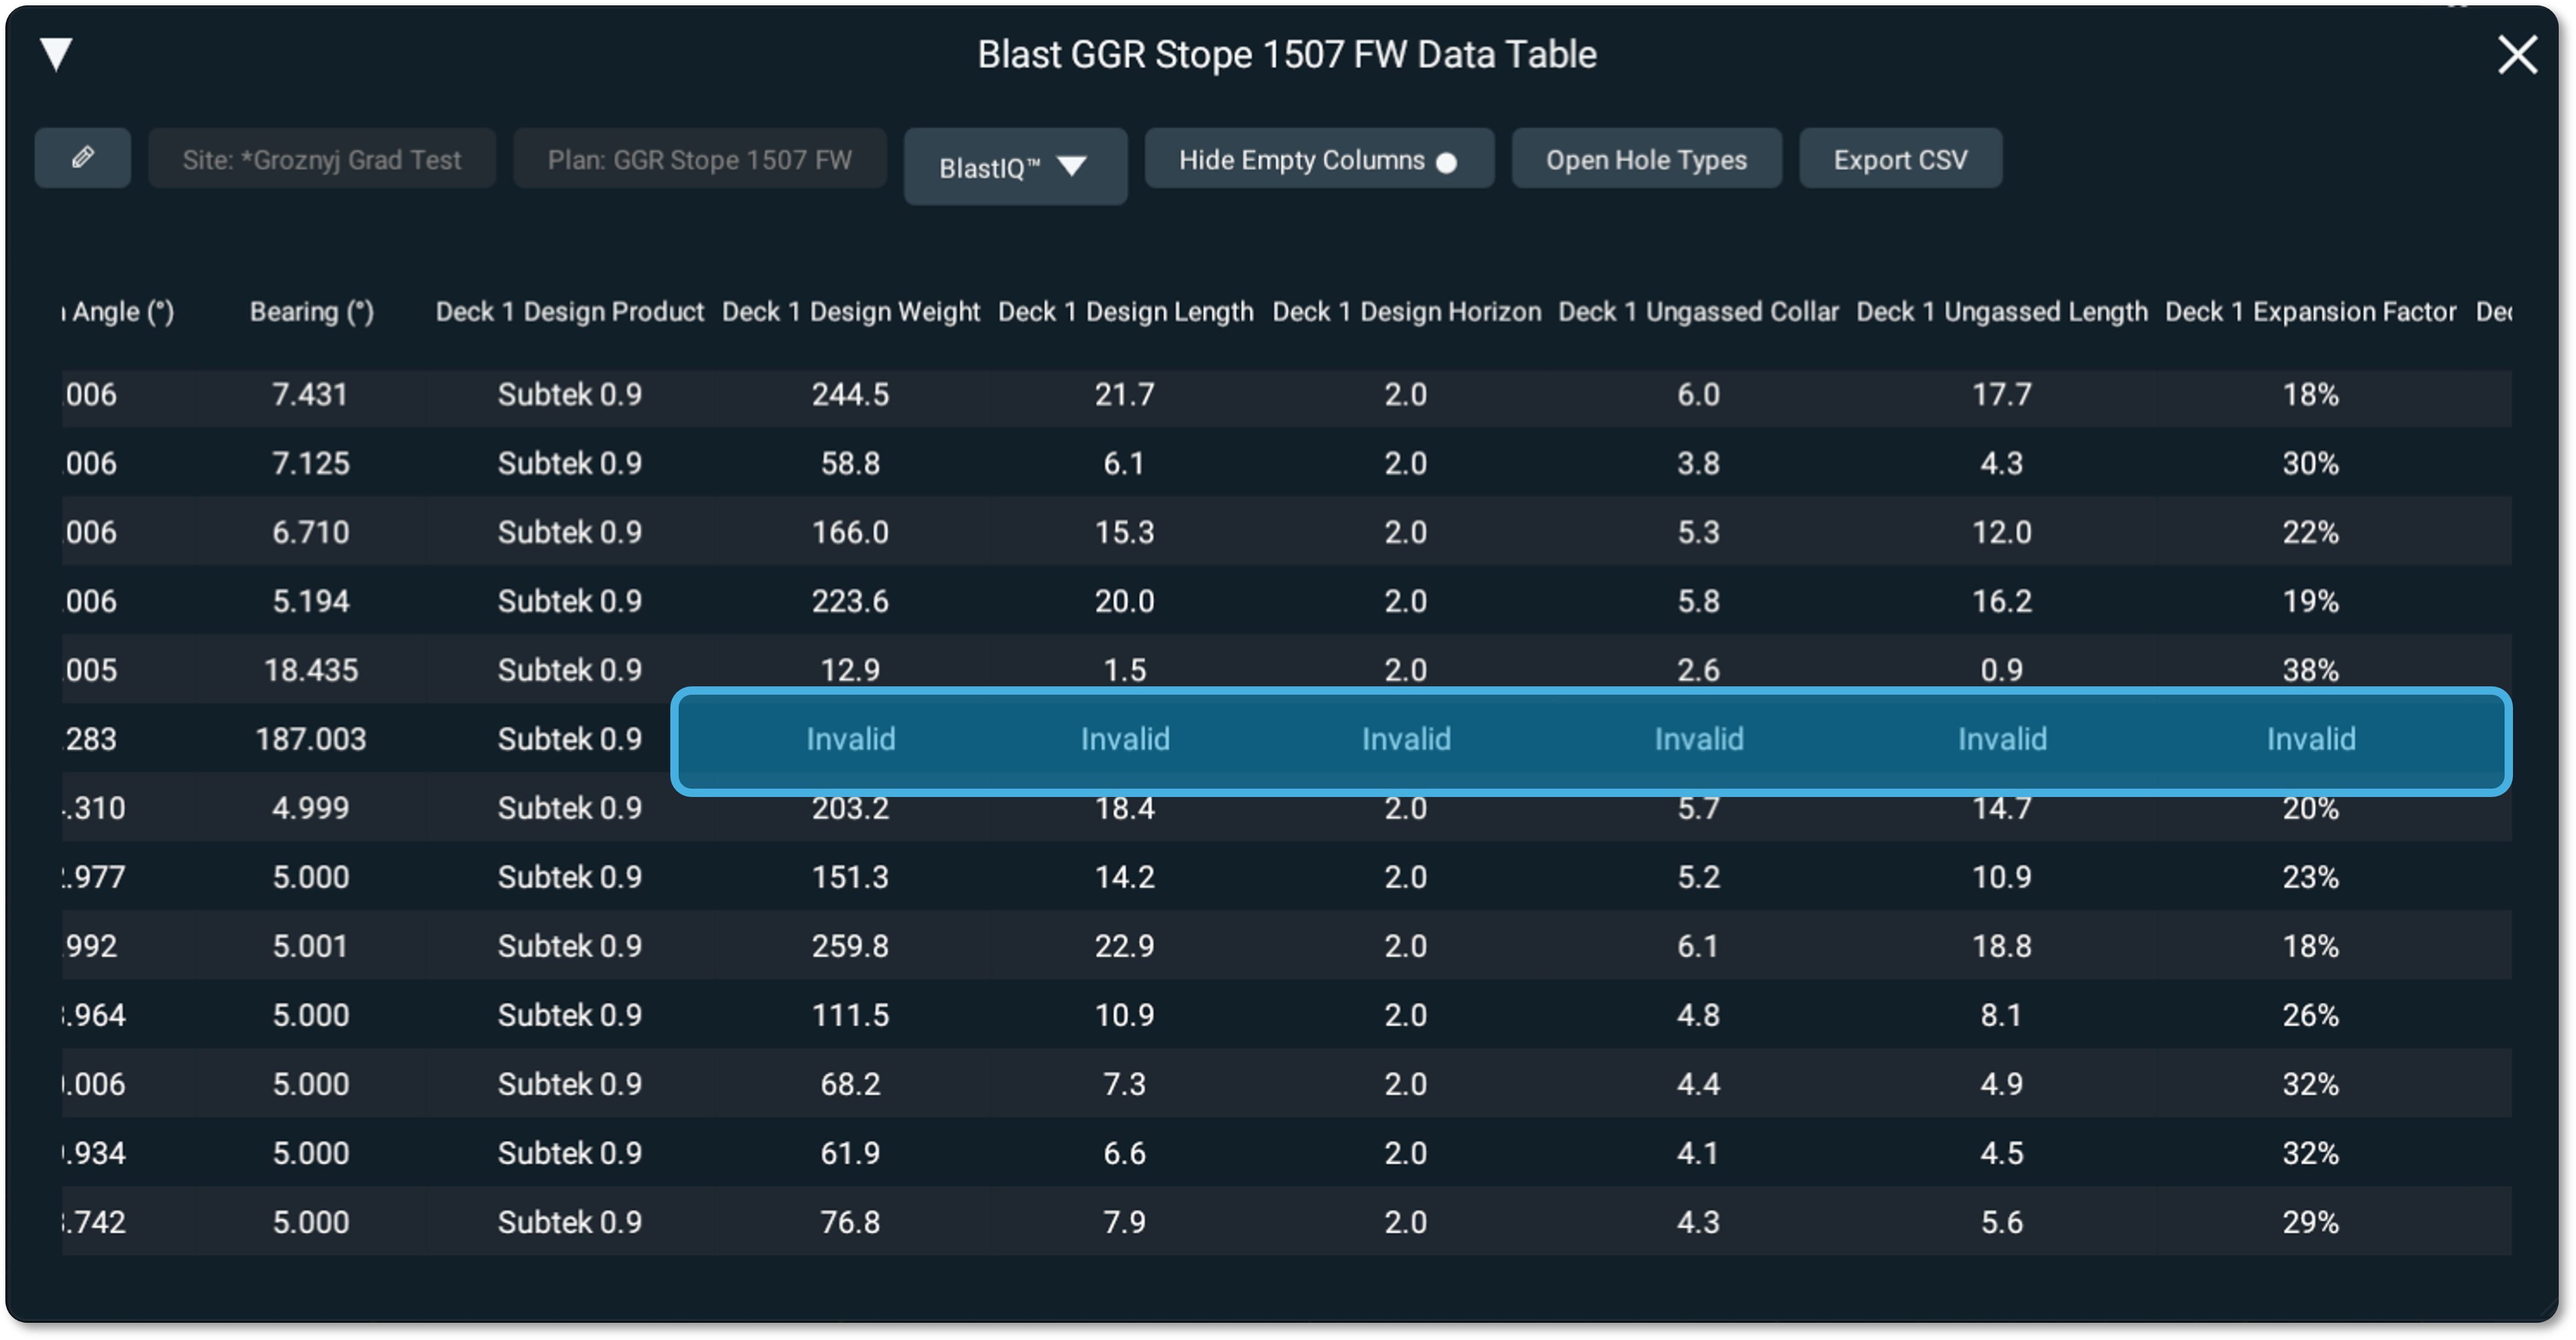The image size is (2576, 1340).
Task: Click Subtek 0.9 in the 187.003 row
Action: (x=570, y=739)
